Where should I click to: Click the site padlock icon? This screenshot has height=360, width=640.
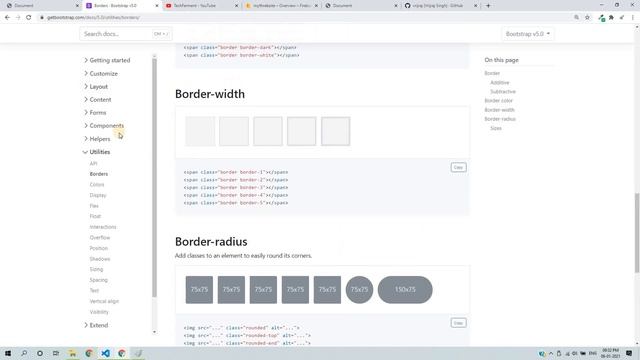[x=42, y=18]
